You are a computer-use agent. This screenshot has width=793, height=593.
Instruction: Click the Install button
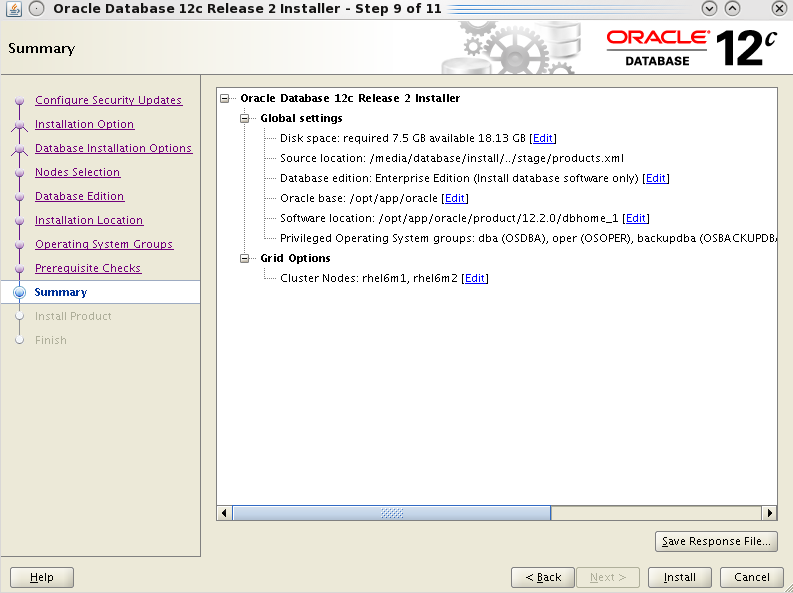680,577
